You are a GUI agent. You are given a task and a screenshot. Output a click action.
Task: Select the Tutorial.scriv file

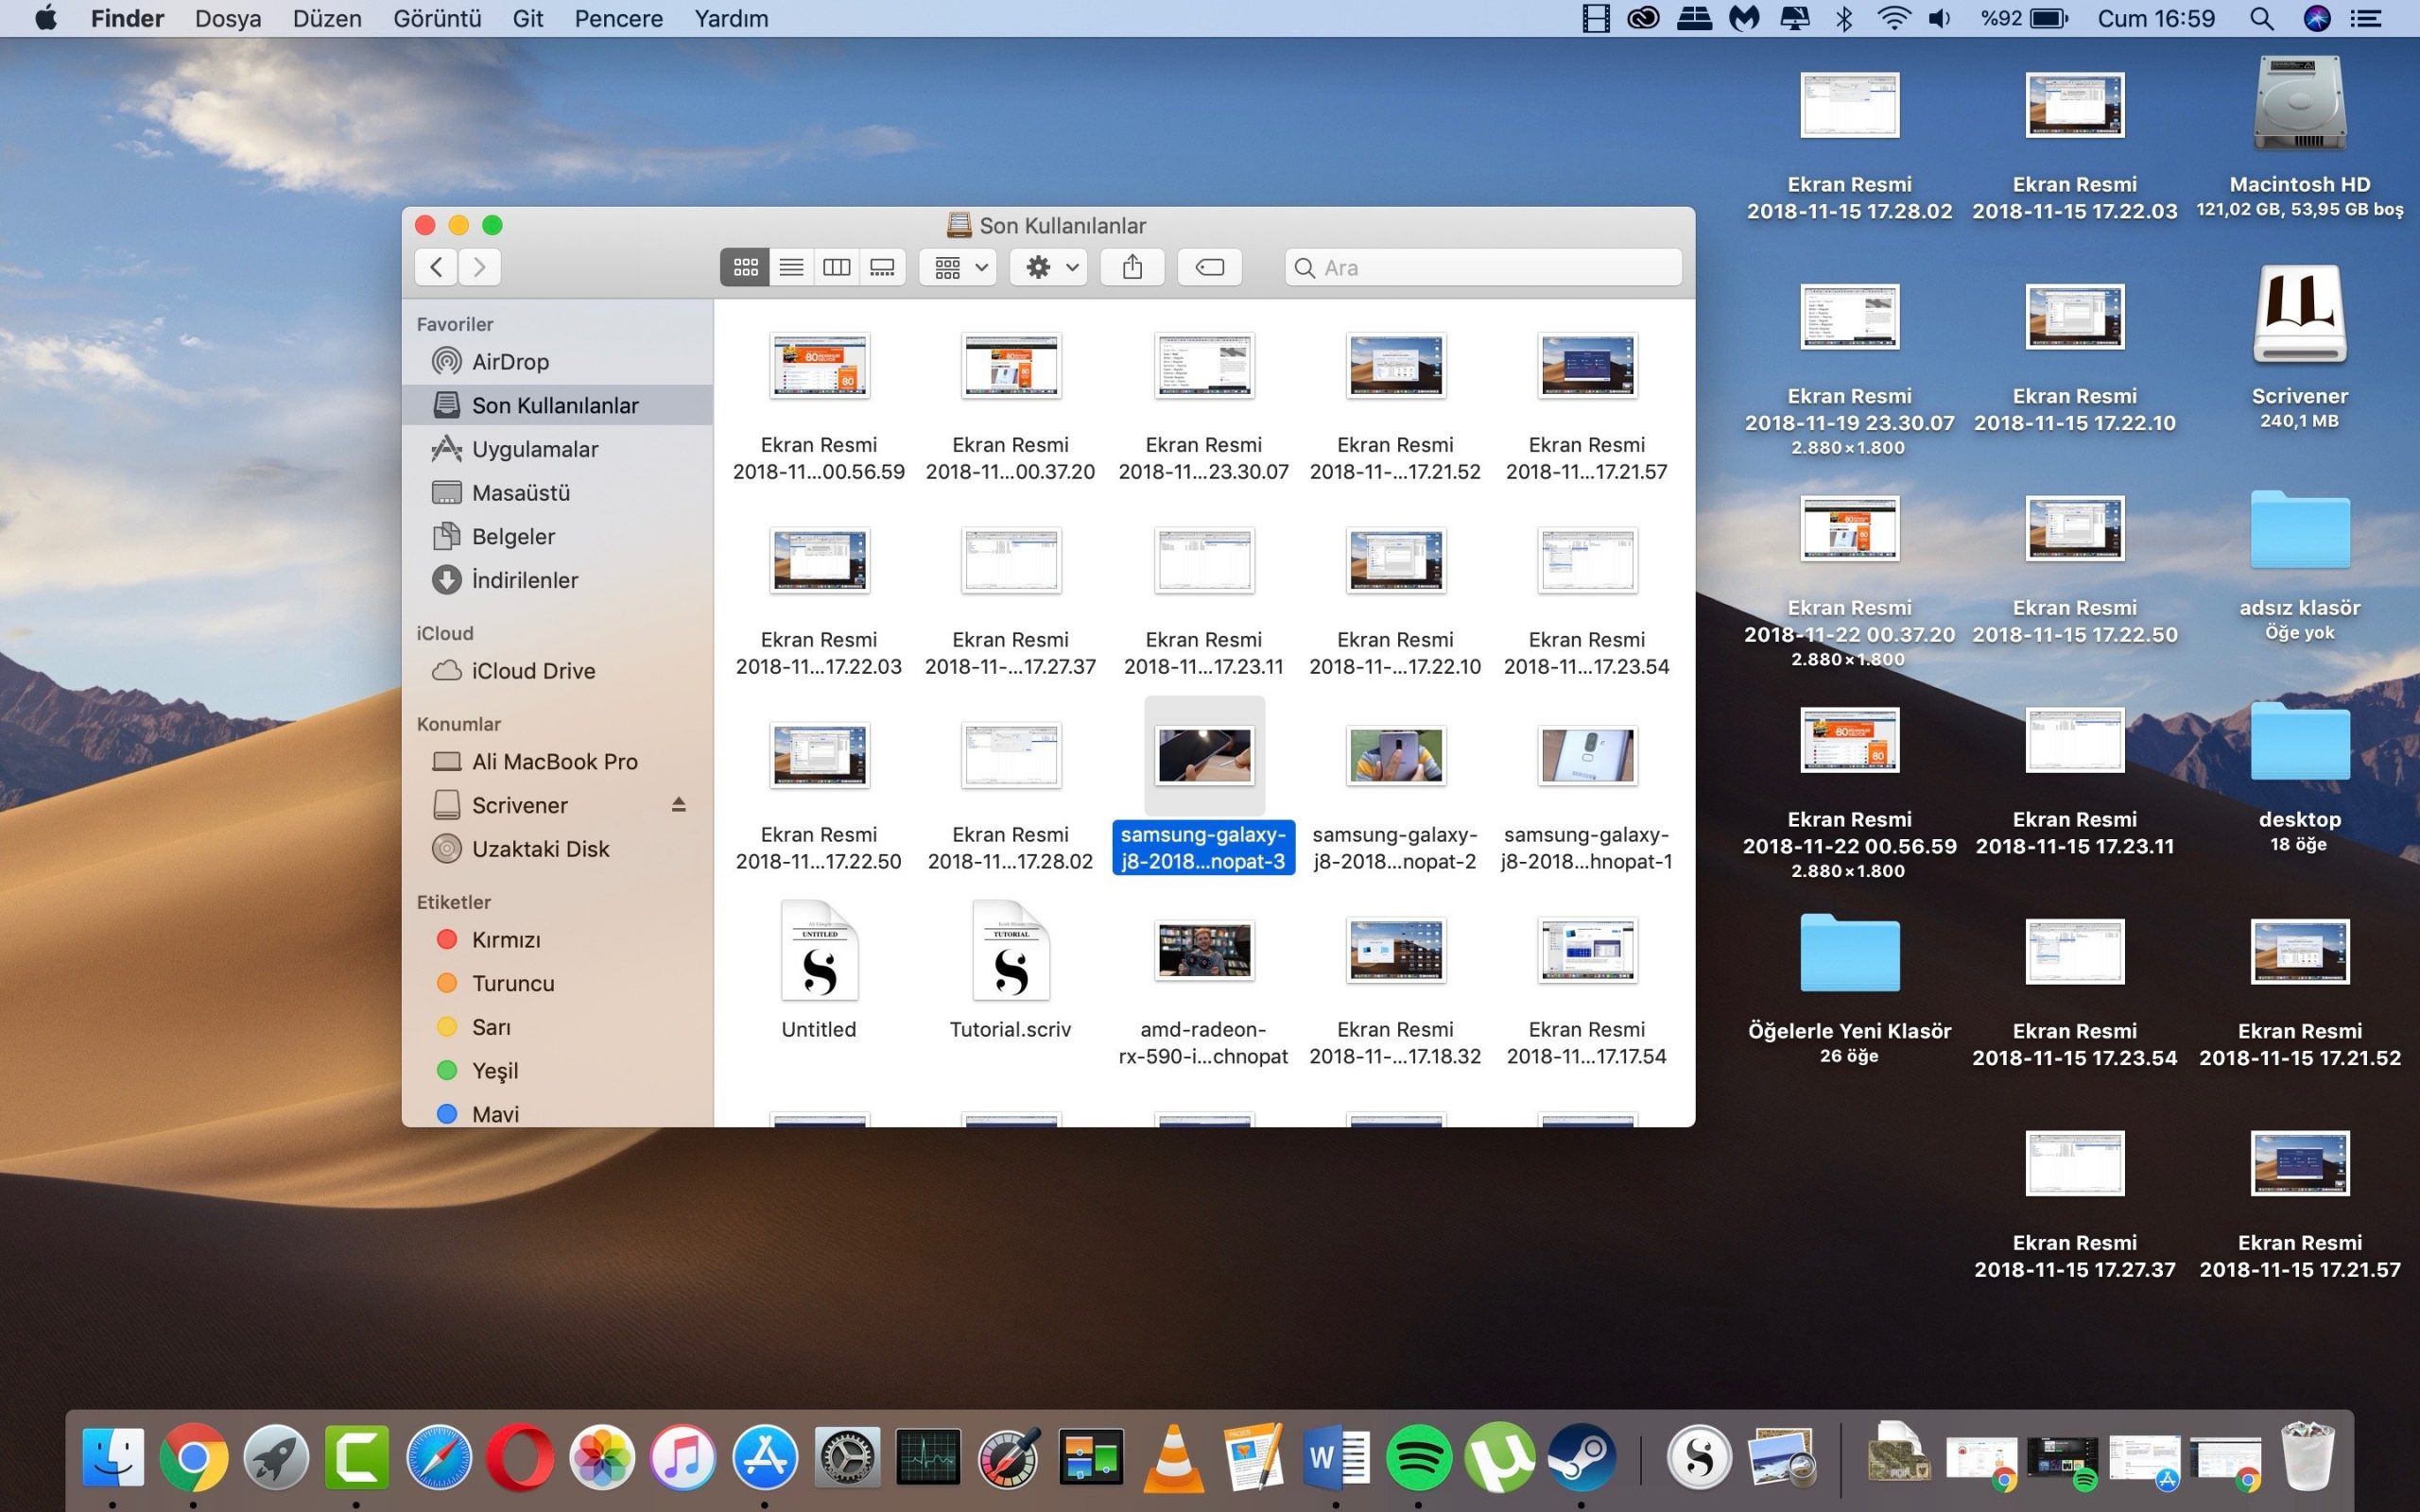pos(1010,953)
